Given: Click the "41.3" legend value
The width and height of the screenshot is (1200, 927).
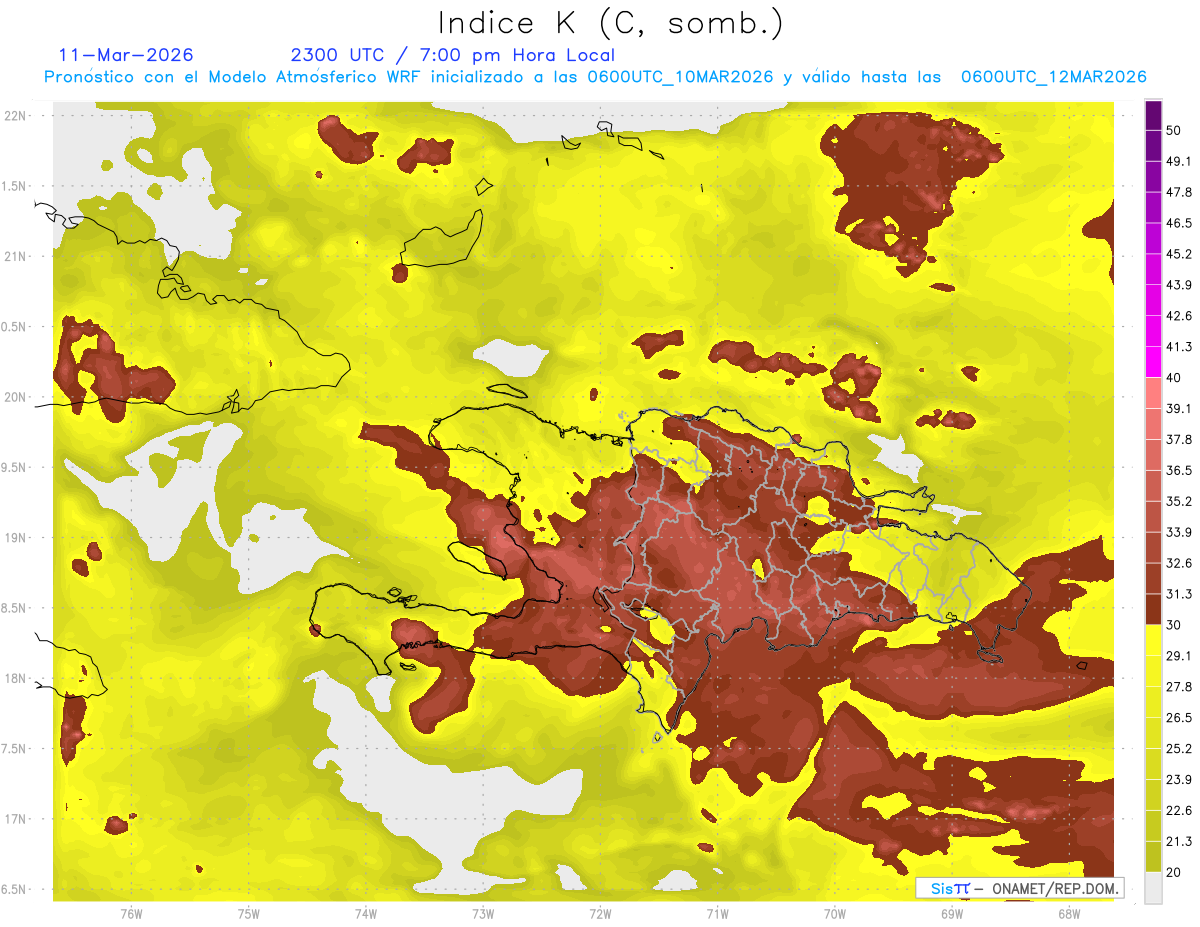Looking at the screenshot, I should click(1179, 348).
